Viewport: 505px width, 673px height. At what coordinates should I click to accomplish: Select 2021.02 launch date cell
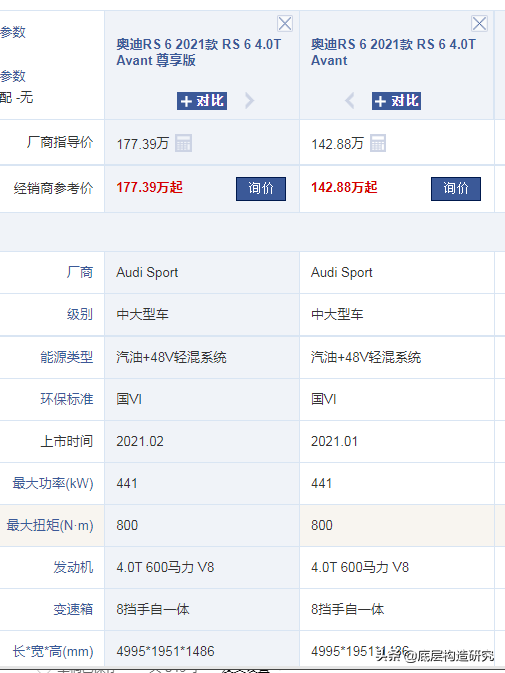coord(140,441)
